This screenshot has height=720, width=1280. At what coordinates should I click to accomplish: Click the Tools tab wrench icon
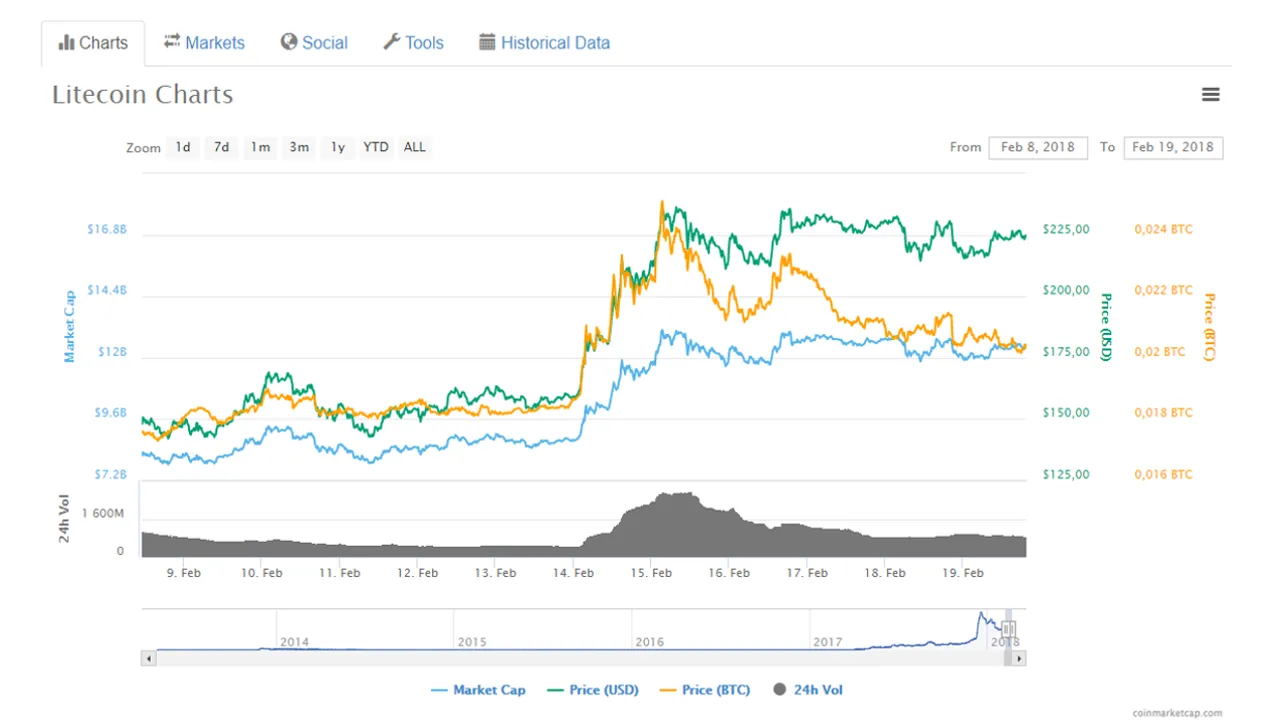pyautogui.click(x=392, y=42)
